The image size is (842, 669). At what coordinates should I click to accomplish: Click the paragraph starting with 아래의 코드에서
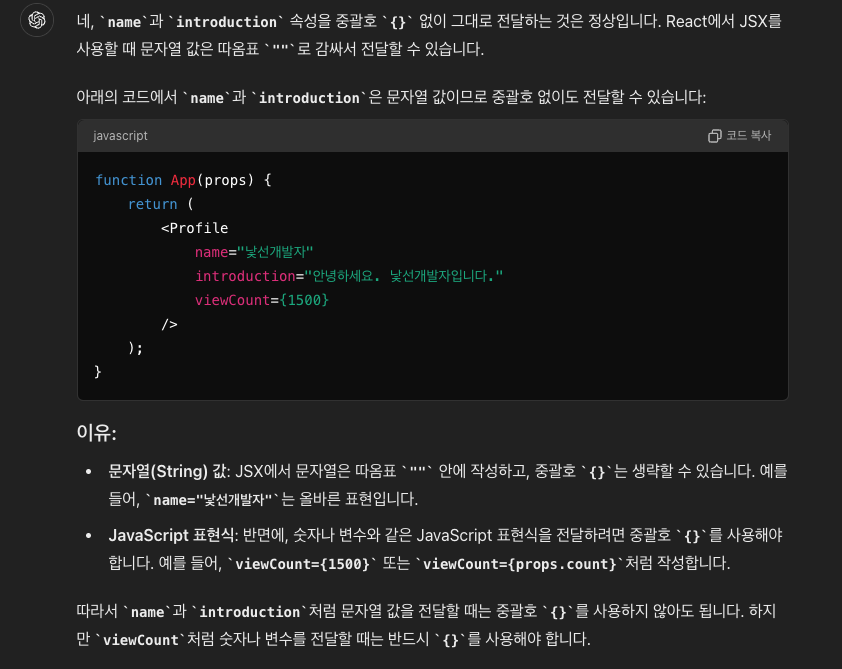click(391, 98)
